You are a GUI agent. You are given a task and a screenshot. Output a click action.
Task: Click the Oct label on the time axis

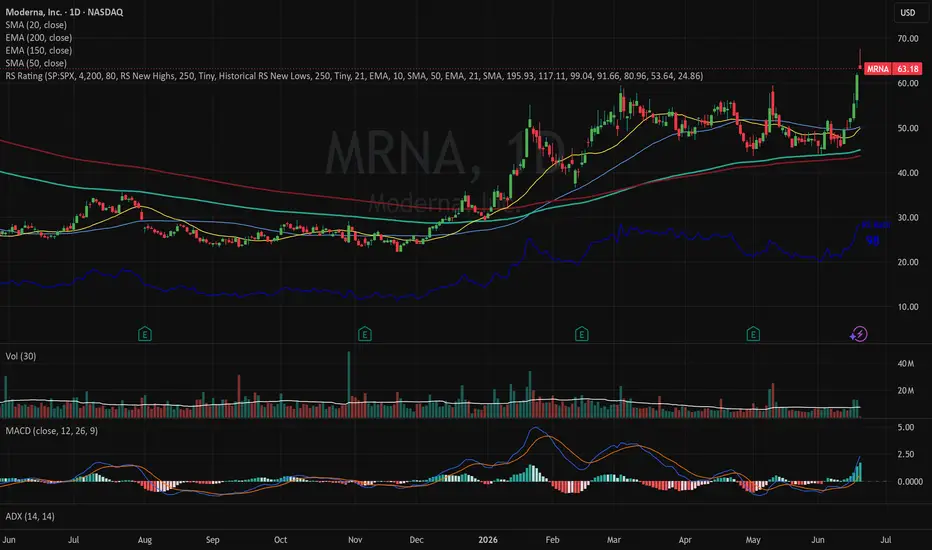[281, 540]
